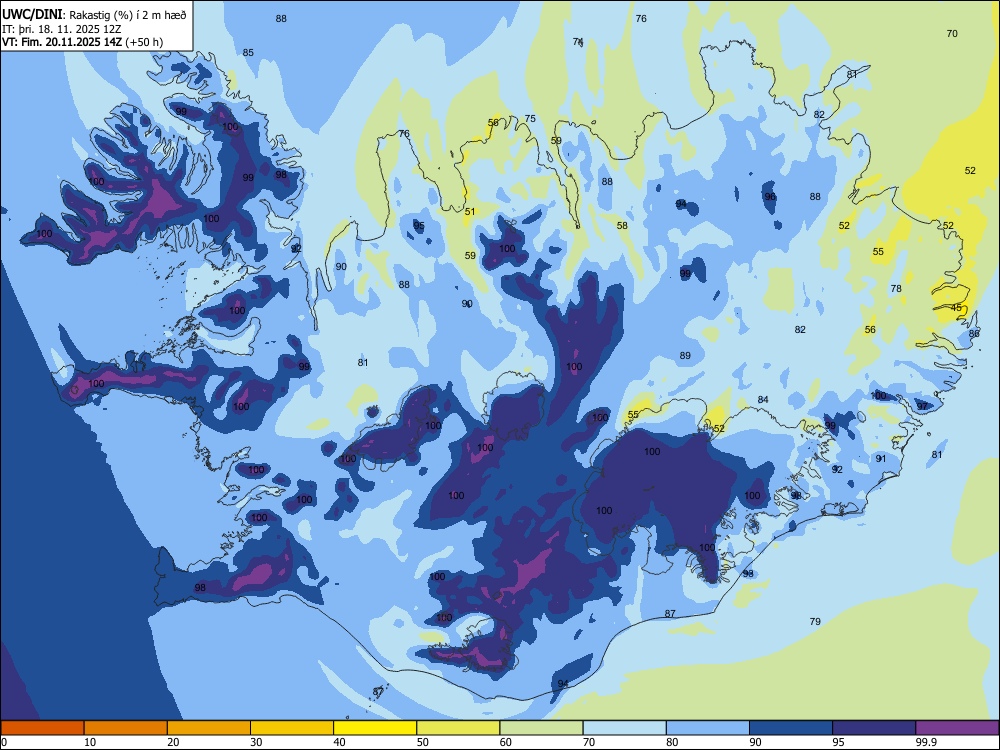Click the map humidity value '78'
Screen dimensions: 1000x750
[x=896, y=288]
